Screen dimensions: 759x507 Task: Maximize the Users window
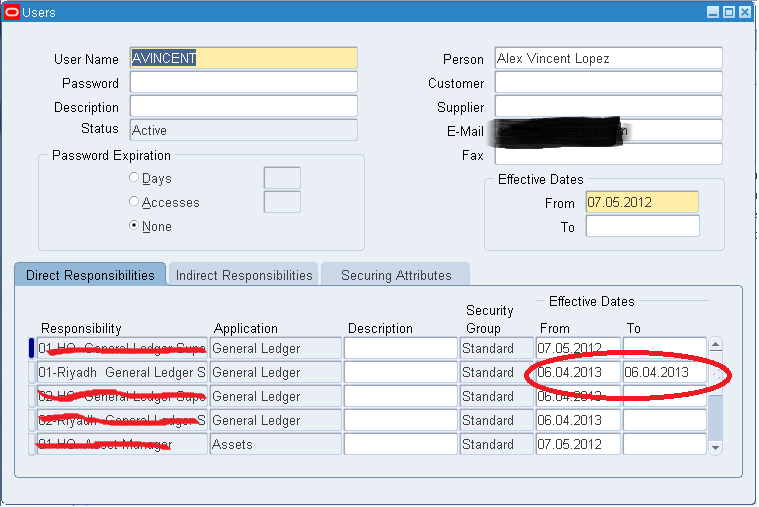[x=729, y=12]
